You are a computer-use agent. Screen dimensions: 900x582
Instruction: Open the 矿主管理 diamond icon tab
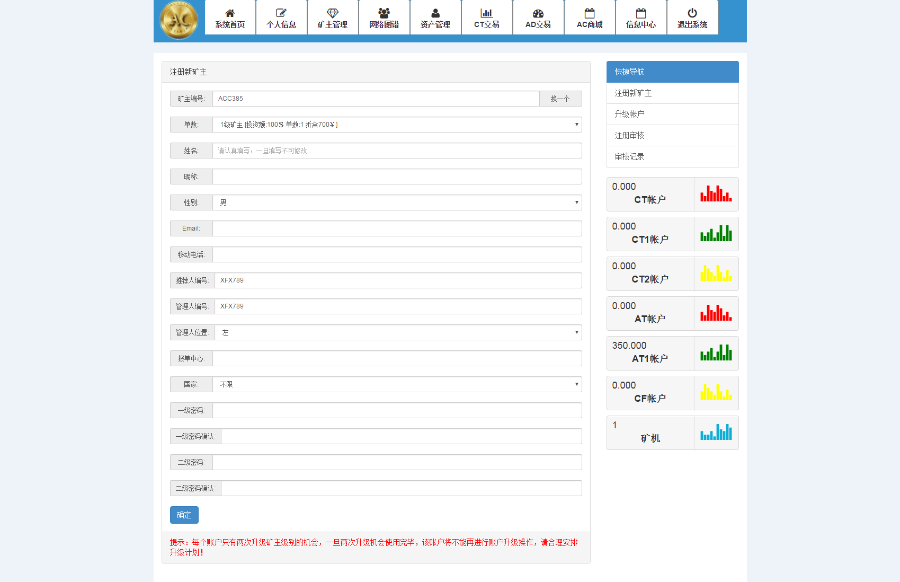(x=332, y=18)
